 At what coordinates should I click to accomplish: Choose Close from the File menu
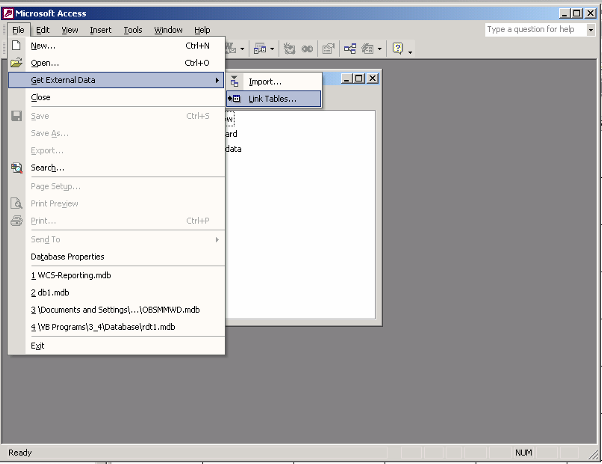click(x=116, y=97)
